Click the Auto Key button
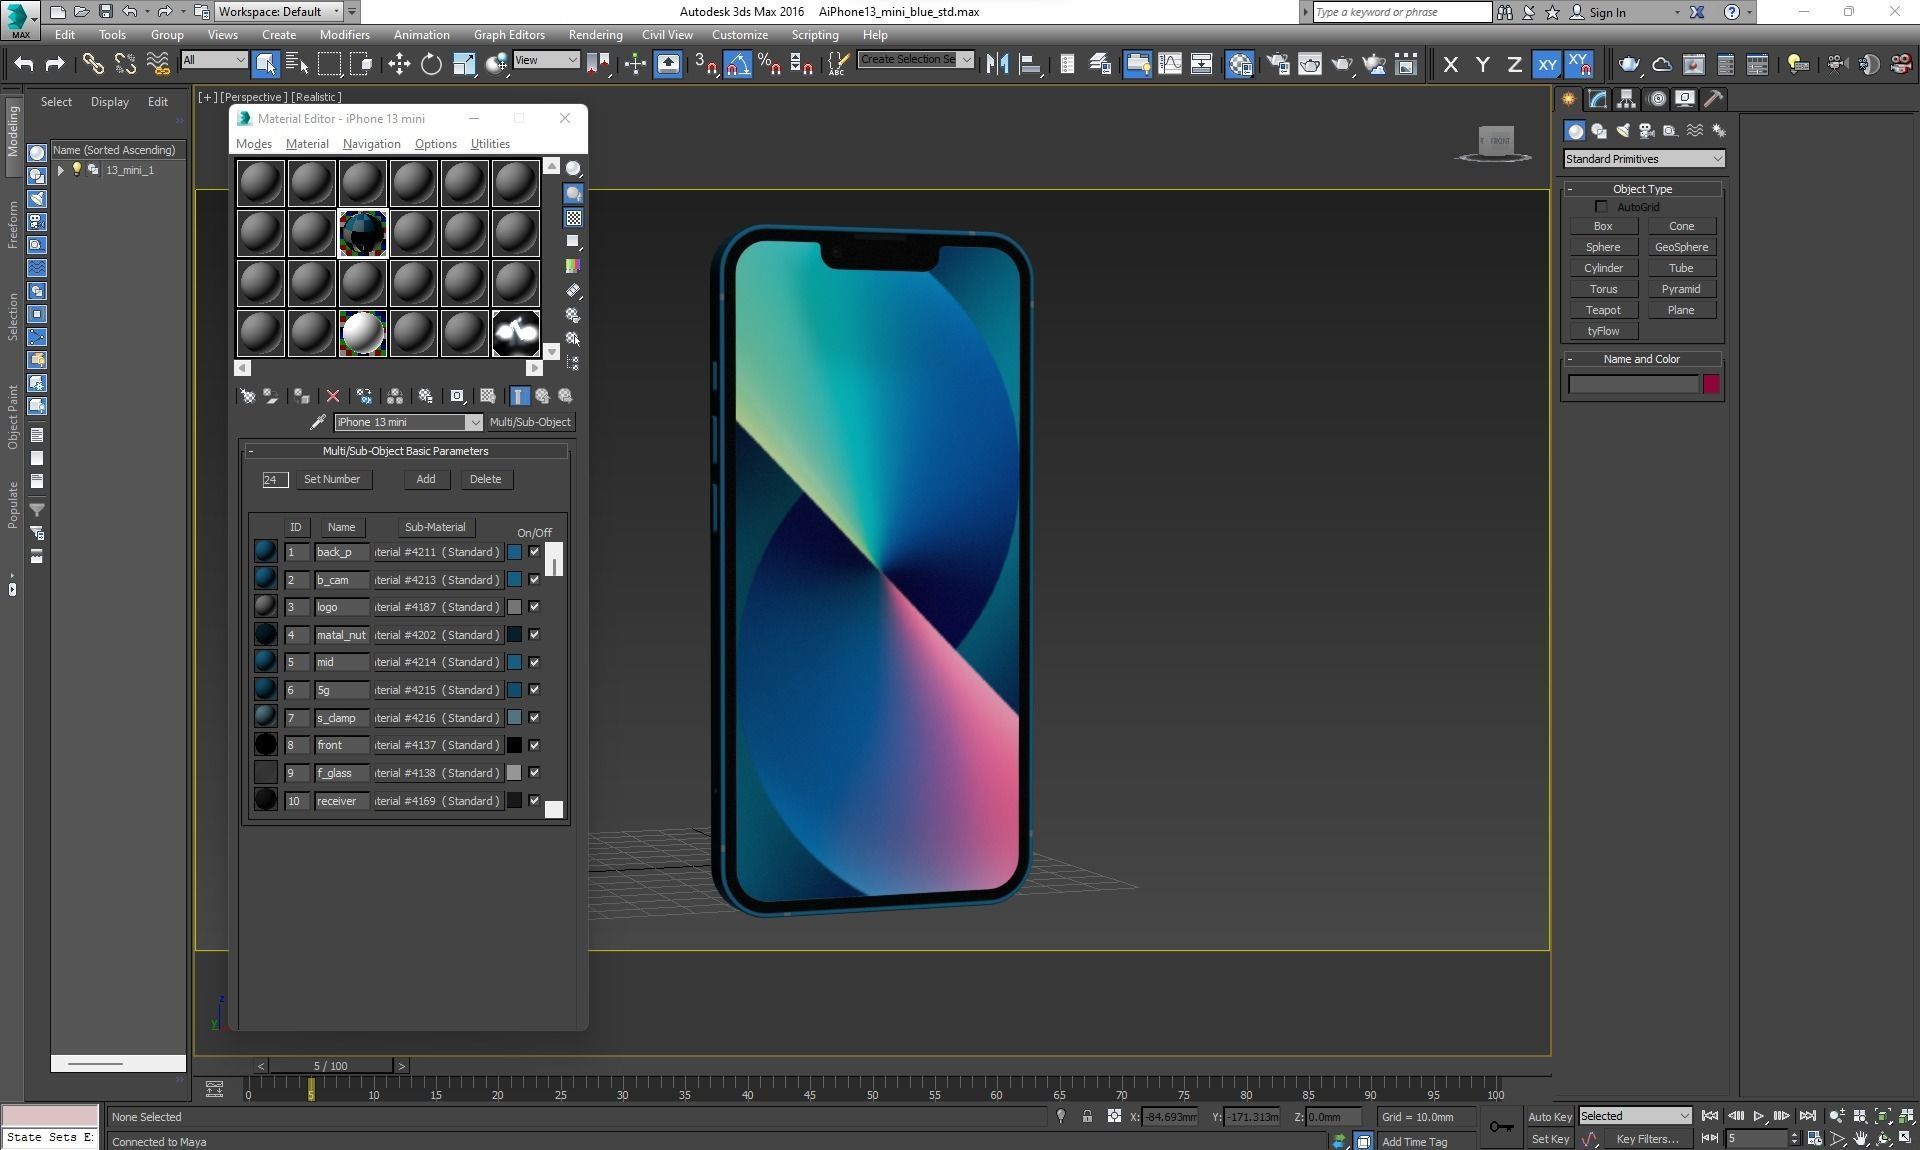1920x1150 pixels. [x=1549, y=1117]
